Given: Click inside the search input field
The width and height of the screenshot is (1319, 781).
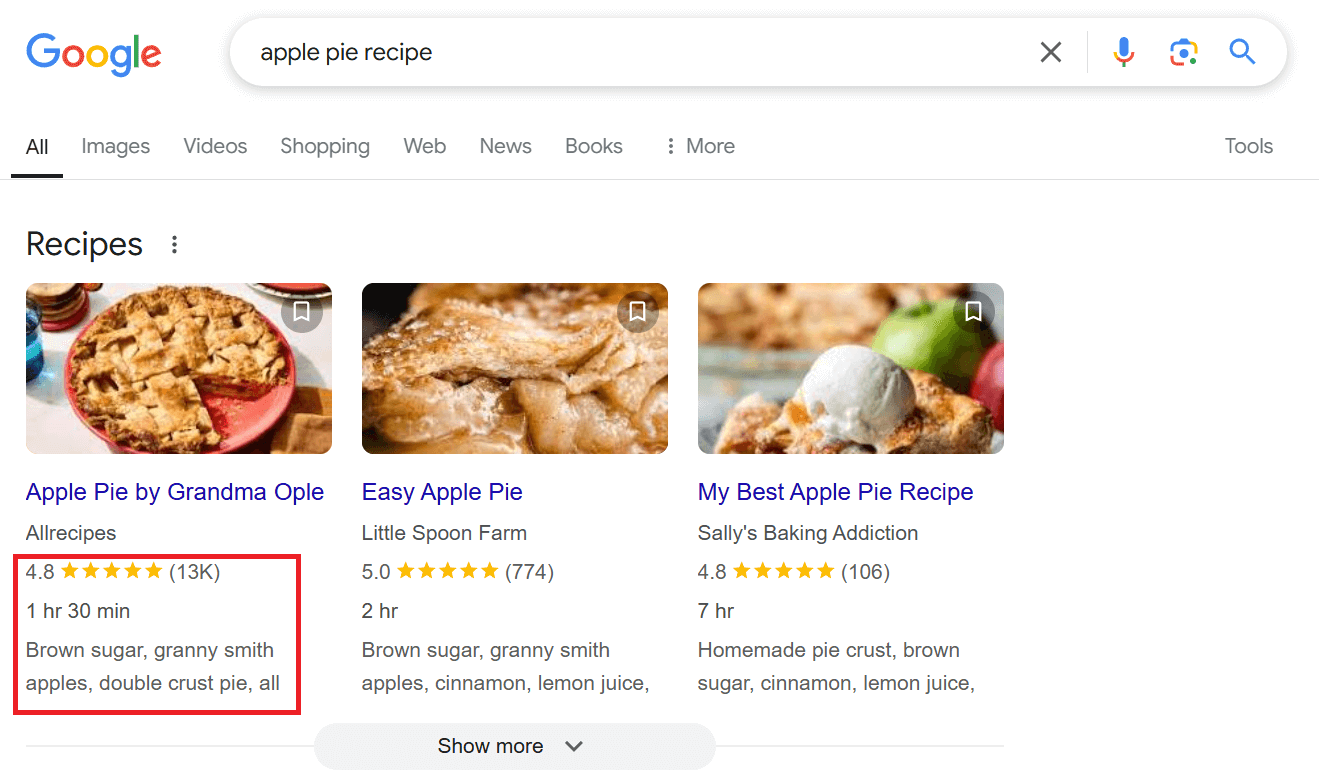Looking at the screenshot, I should tap(600, 51).
